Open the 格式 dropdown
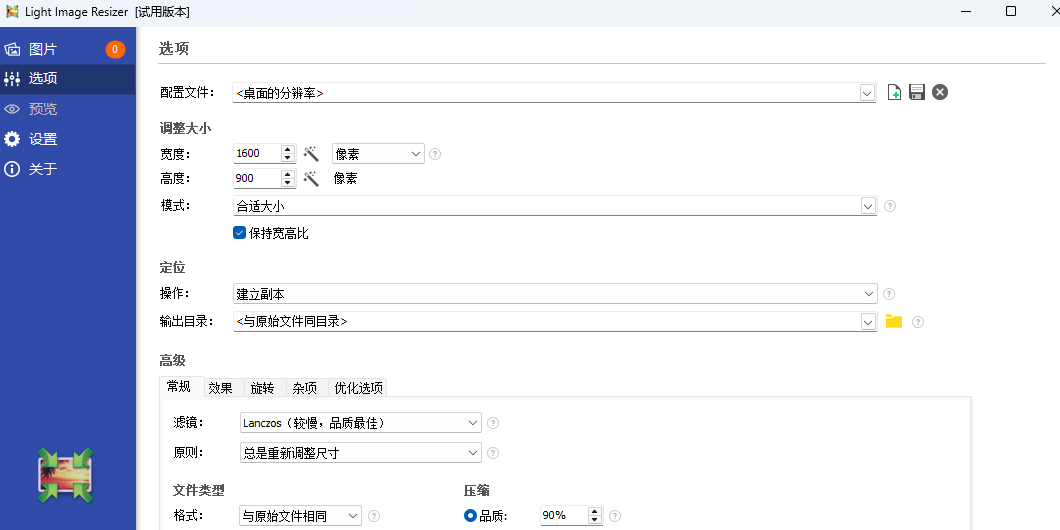Image resolution: width=1060 pixels, height=530 pixels. 301,516
